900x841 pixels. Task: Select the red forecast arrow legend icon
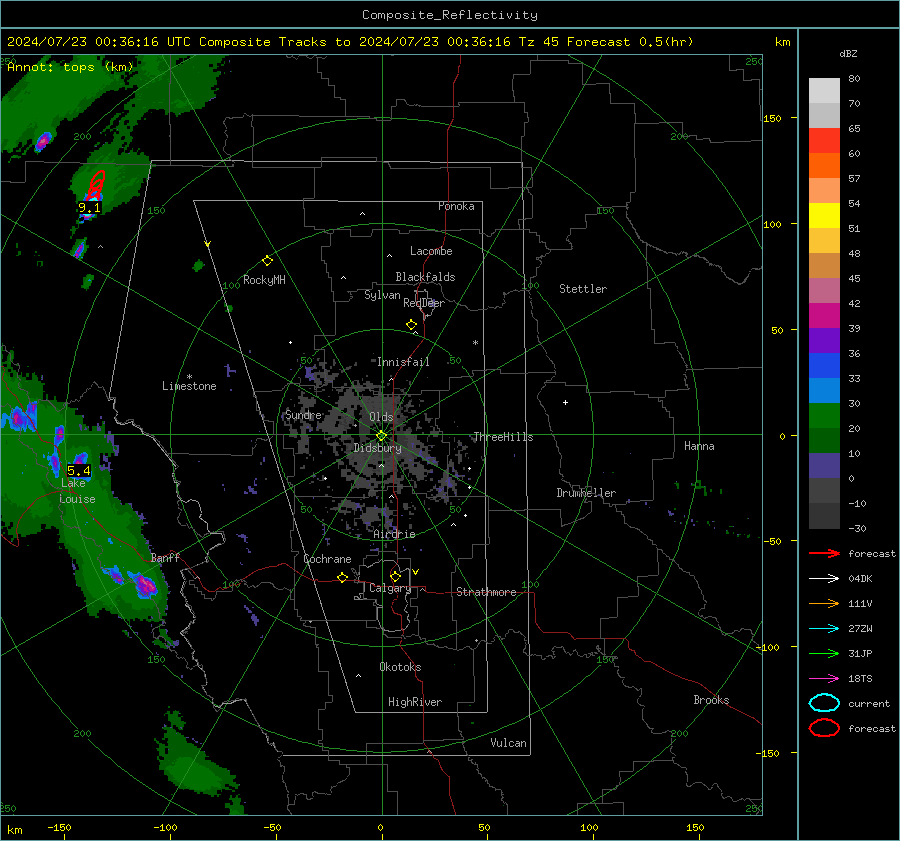pyautogui.click(x=824, y=553)
